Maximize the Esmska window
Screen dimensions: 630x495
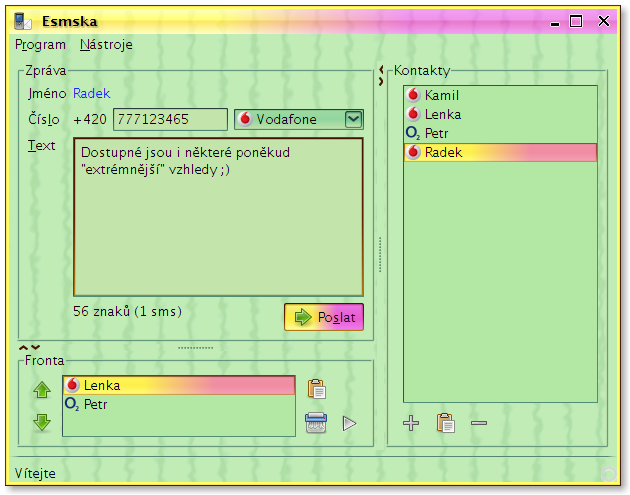(x=576, y=21)
